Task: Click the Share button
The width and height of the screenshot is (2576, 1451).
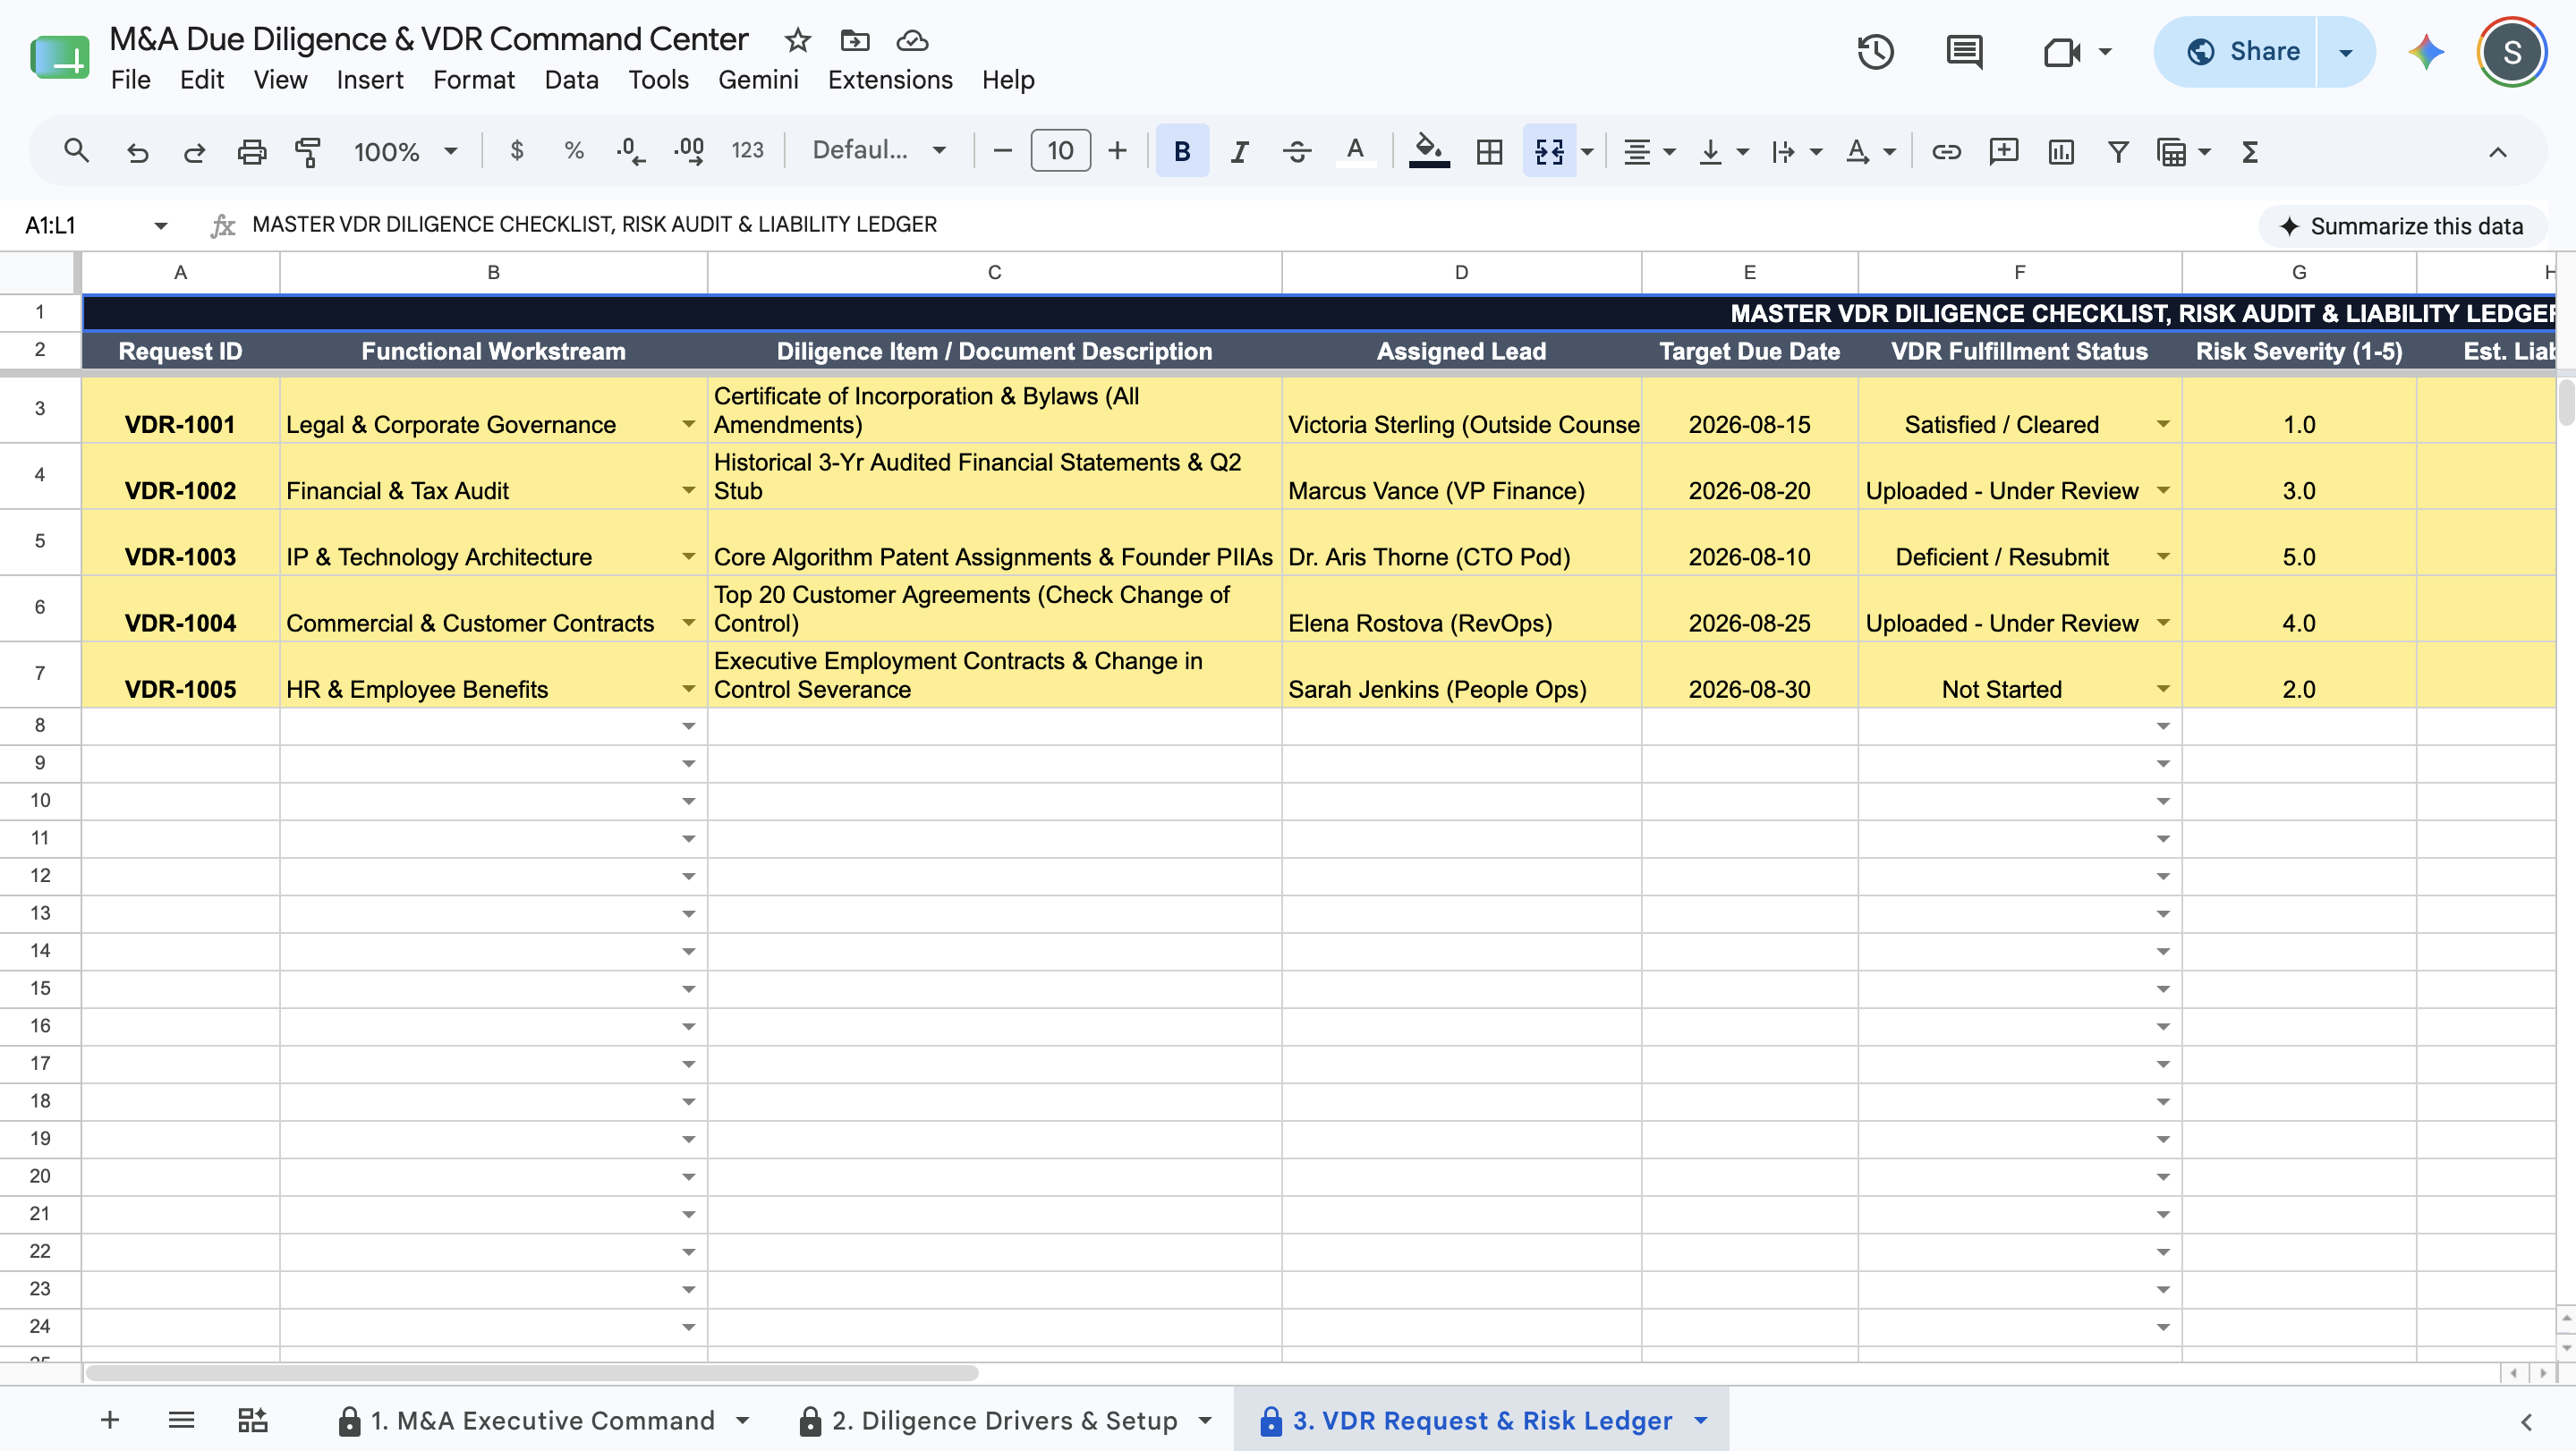Action: pos(2236,51)
